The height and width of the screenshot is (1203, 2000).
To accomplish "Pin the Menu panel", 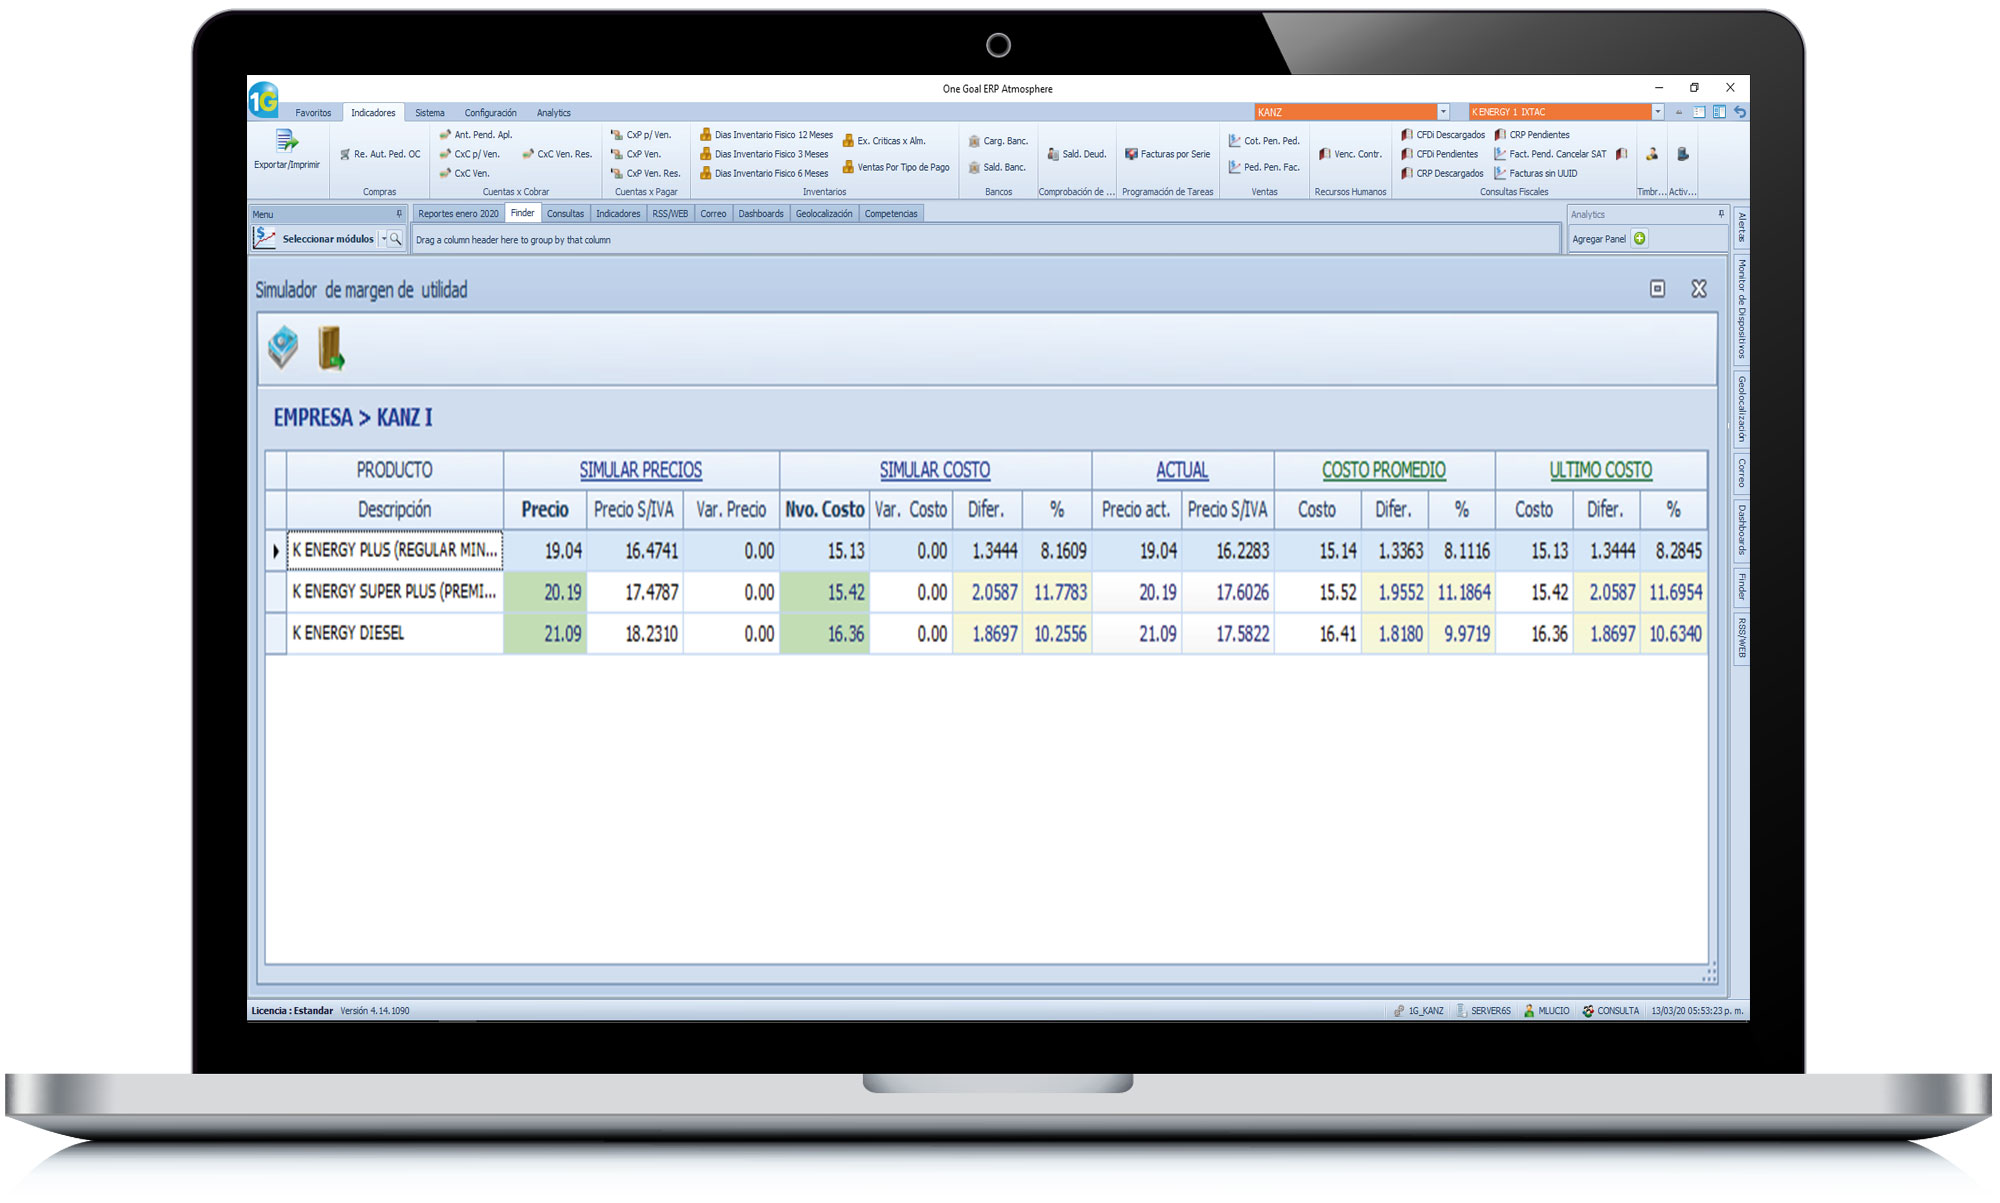I will 399,214.
